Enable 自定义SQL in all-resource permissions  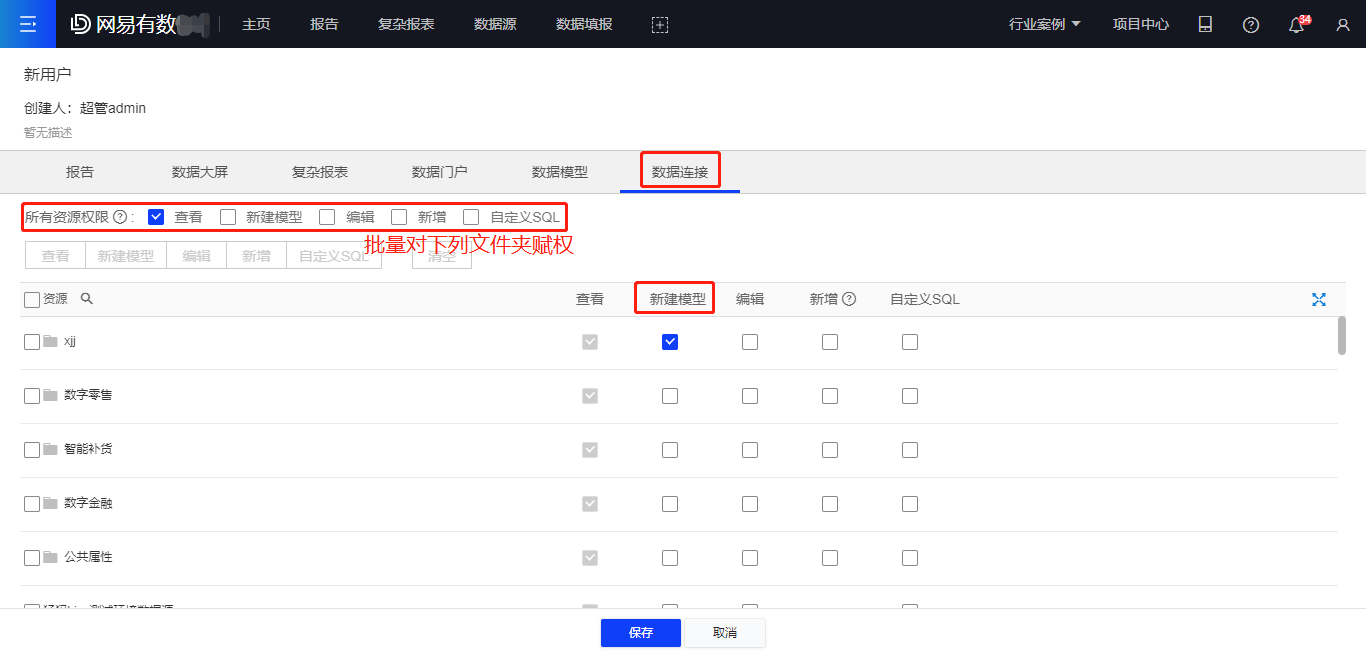471,217
